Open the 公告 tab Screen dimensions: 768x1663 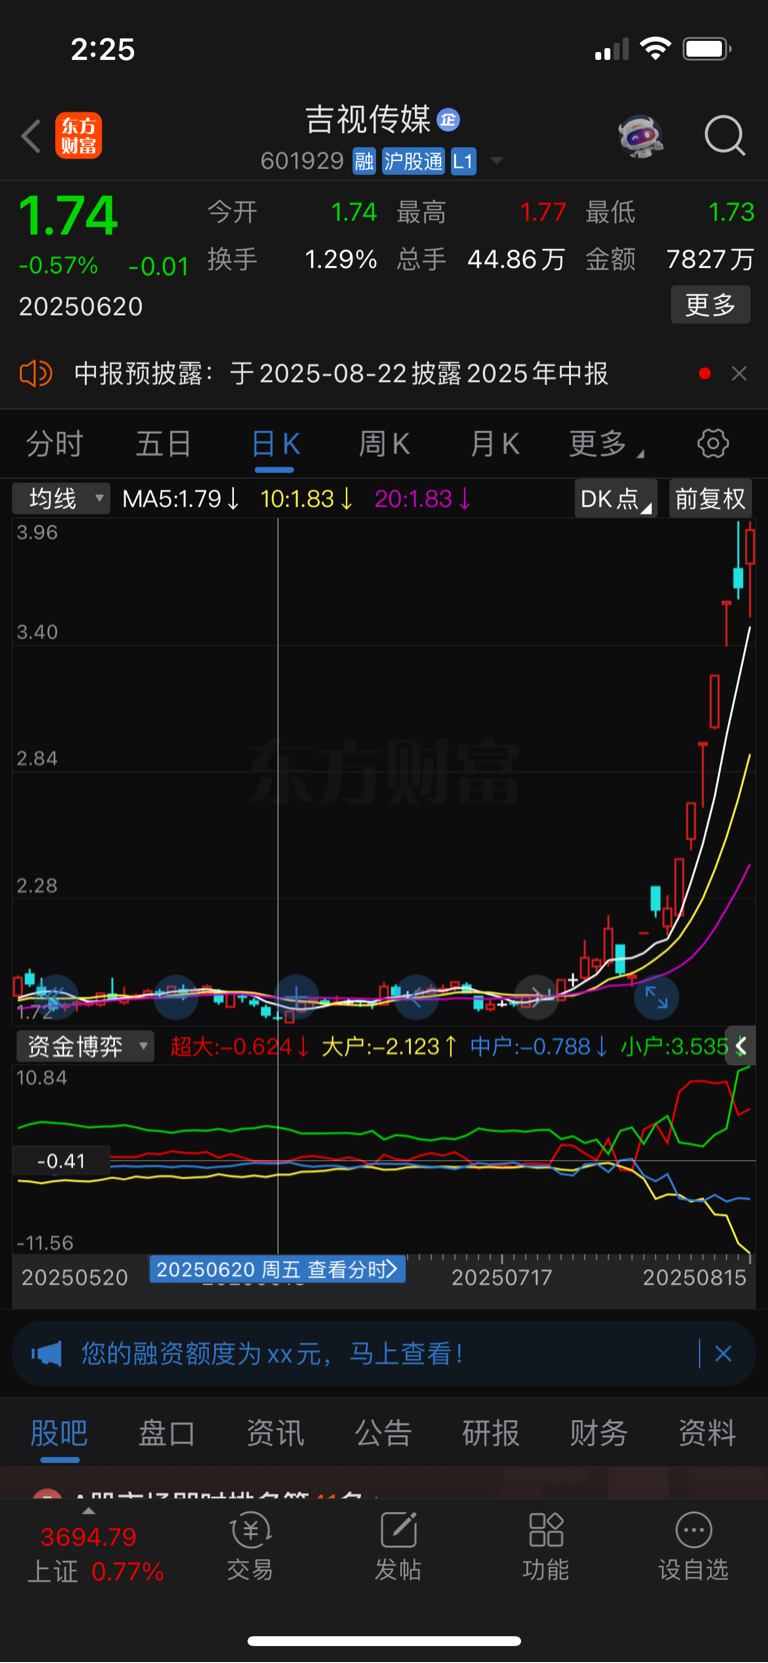(383, 1433)
